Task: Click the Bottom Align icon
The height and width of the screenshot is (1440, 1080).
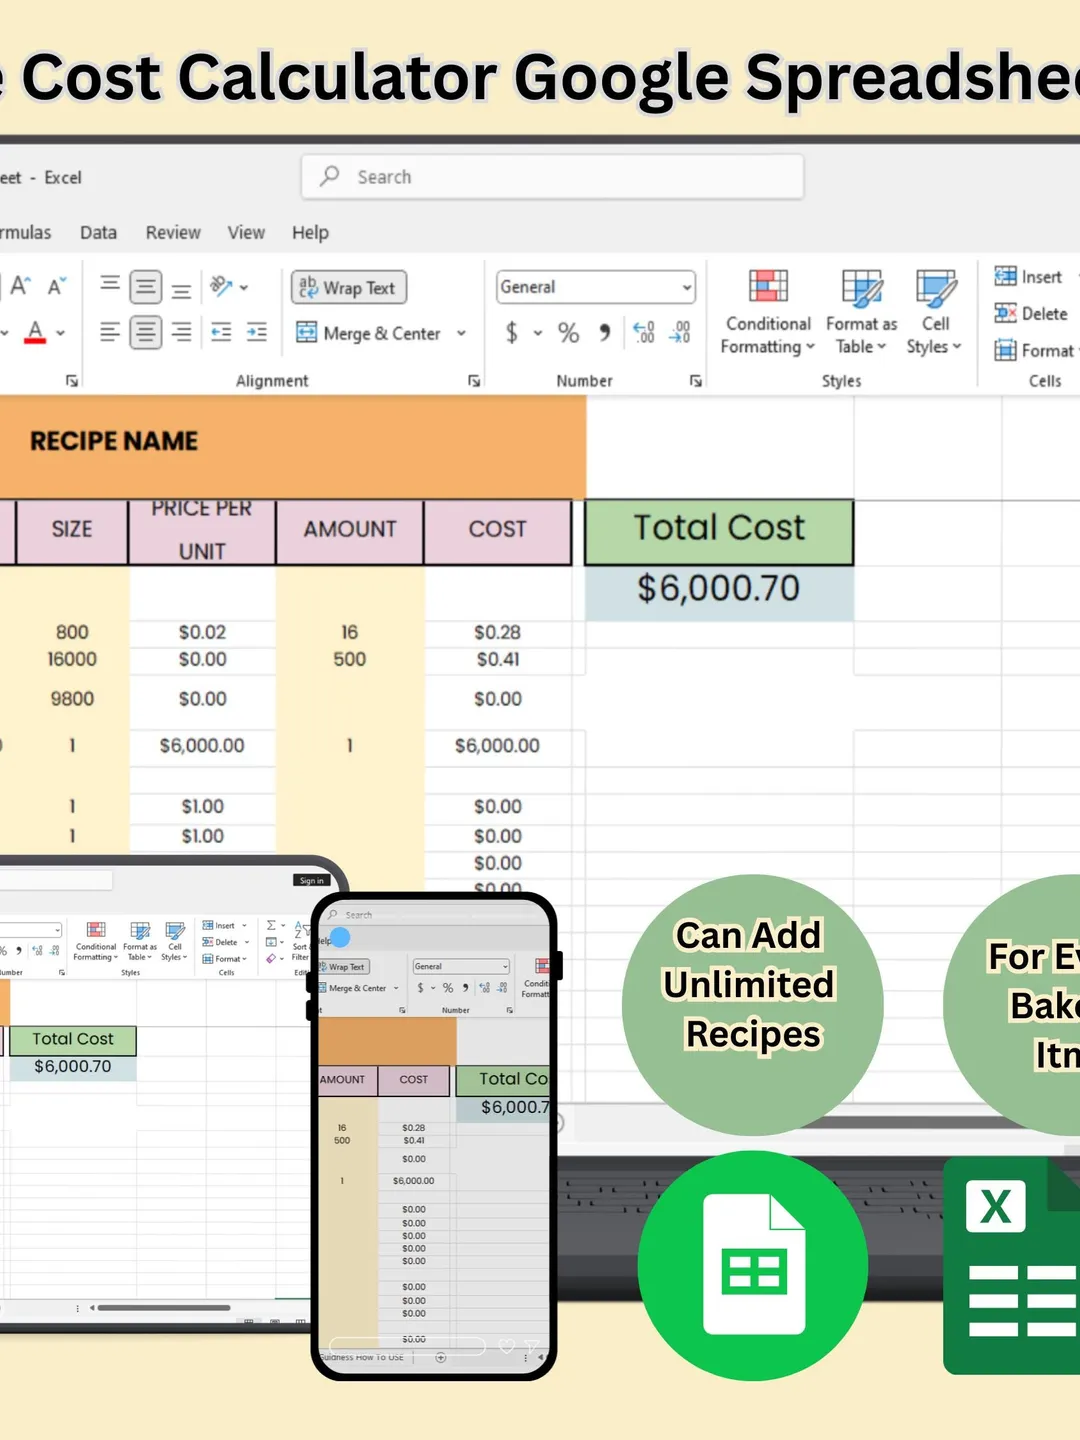Action: point(181,289)
